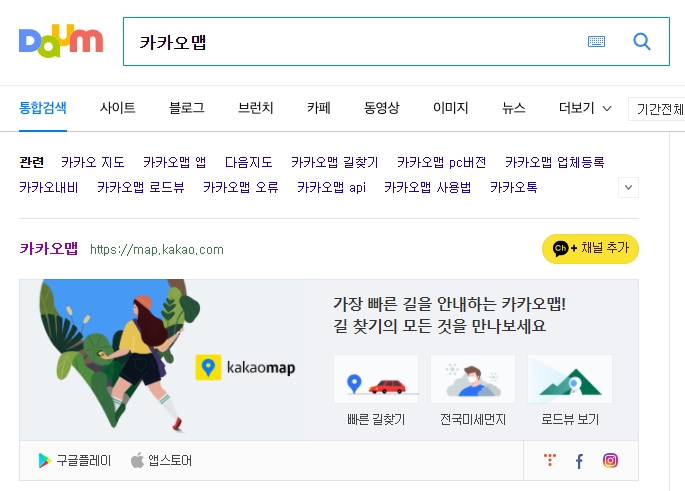Switch to the 이미지 tab
The width and height of the screenshot is (685, 491).
[x=450, y=108]
